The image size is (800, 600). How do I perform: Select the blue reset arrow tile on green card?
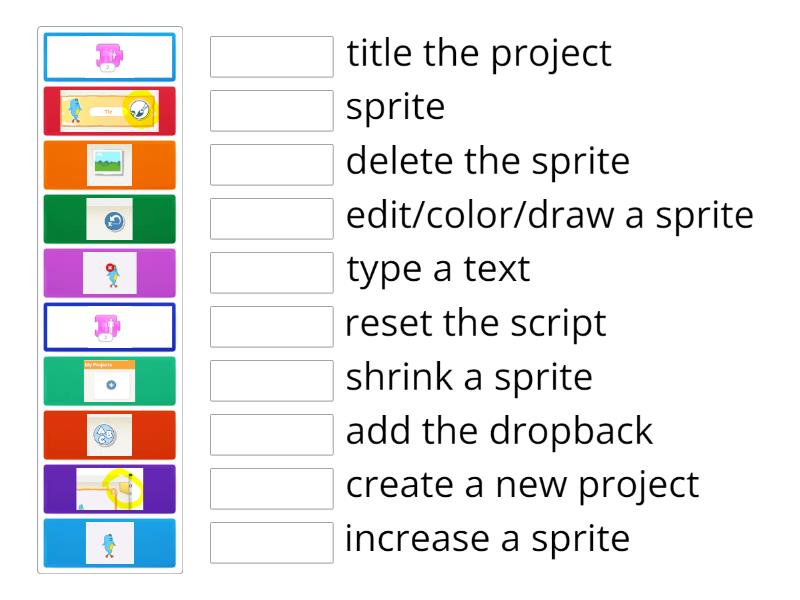110,219
